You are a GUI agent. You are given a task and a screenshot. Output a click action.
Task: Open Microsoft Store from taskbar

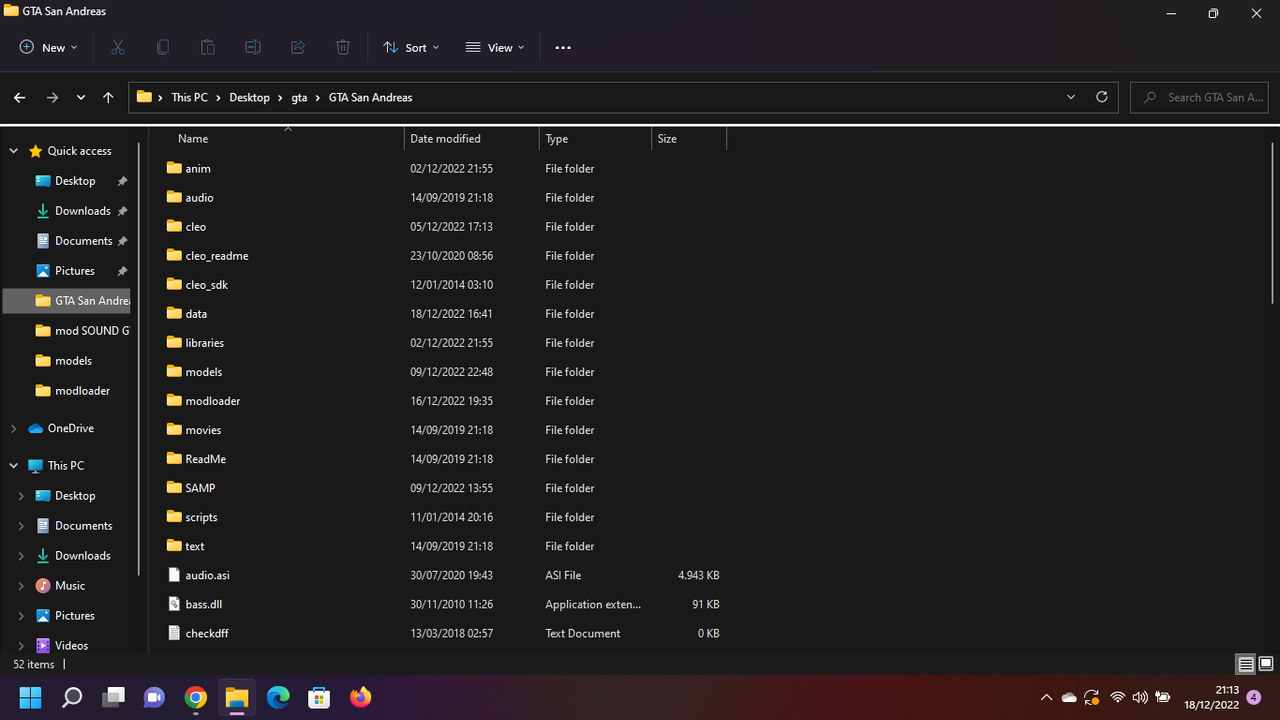coord(319,697)
